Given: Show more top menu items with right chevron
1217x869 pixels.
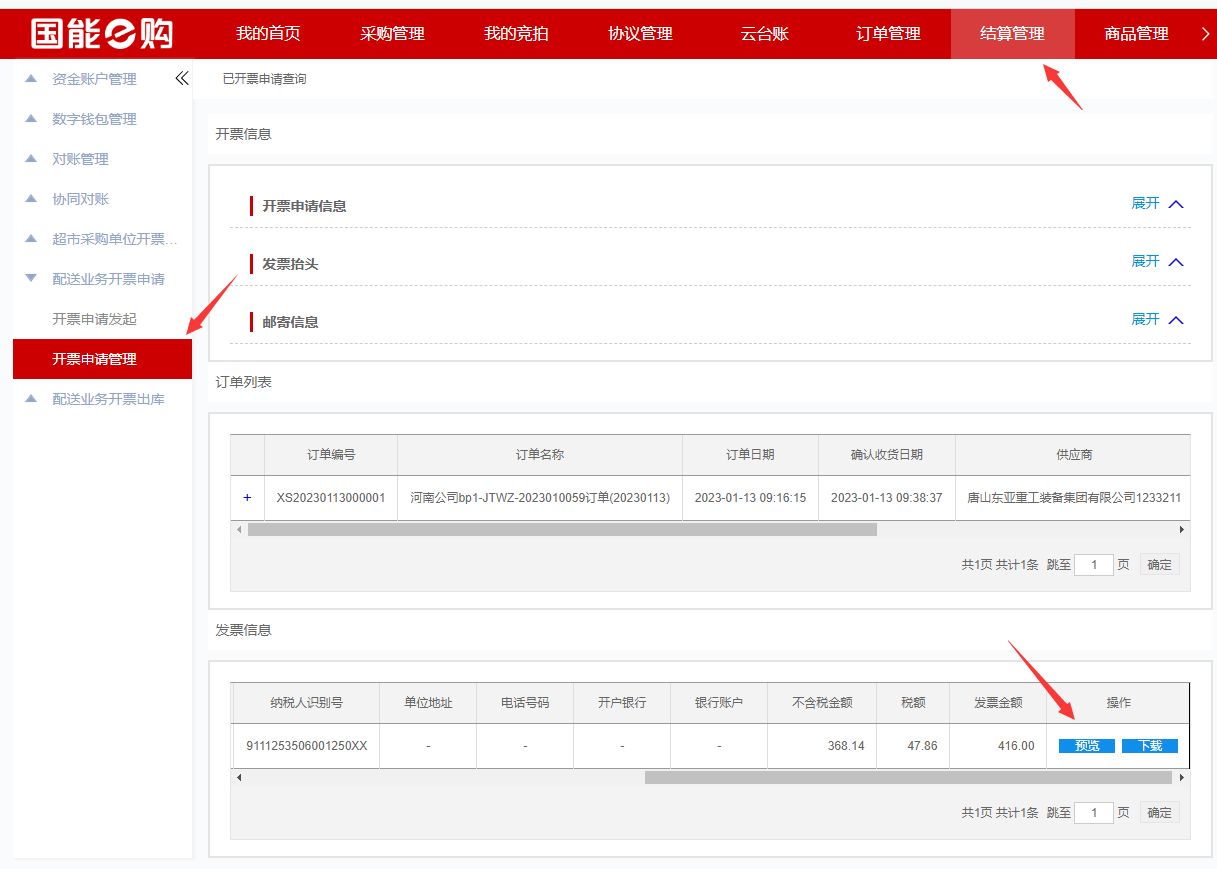Looking at the screenshot, I should [1205, 34].
